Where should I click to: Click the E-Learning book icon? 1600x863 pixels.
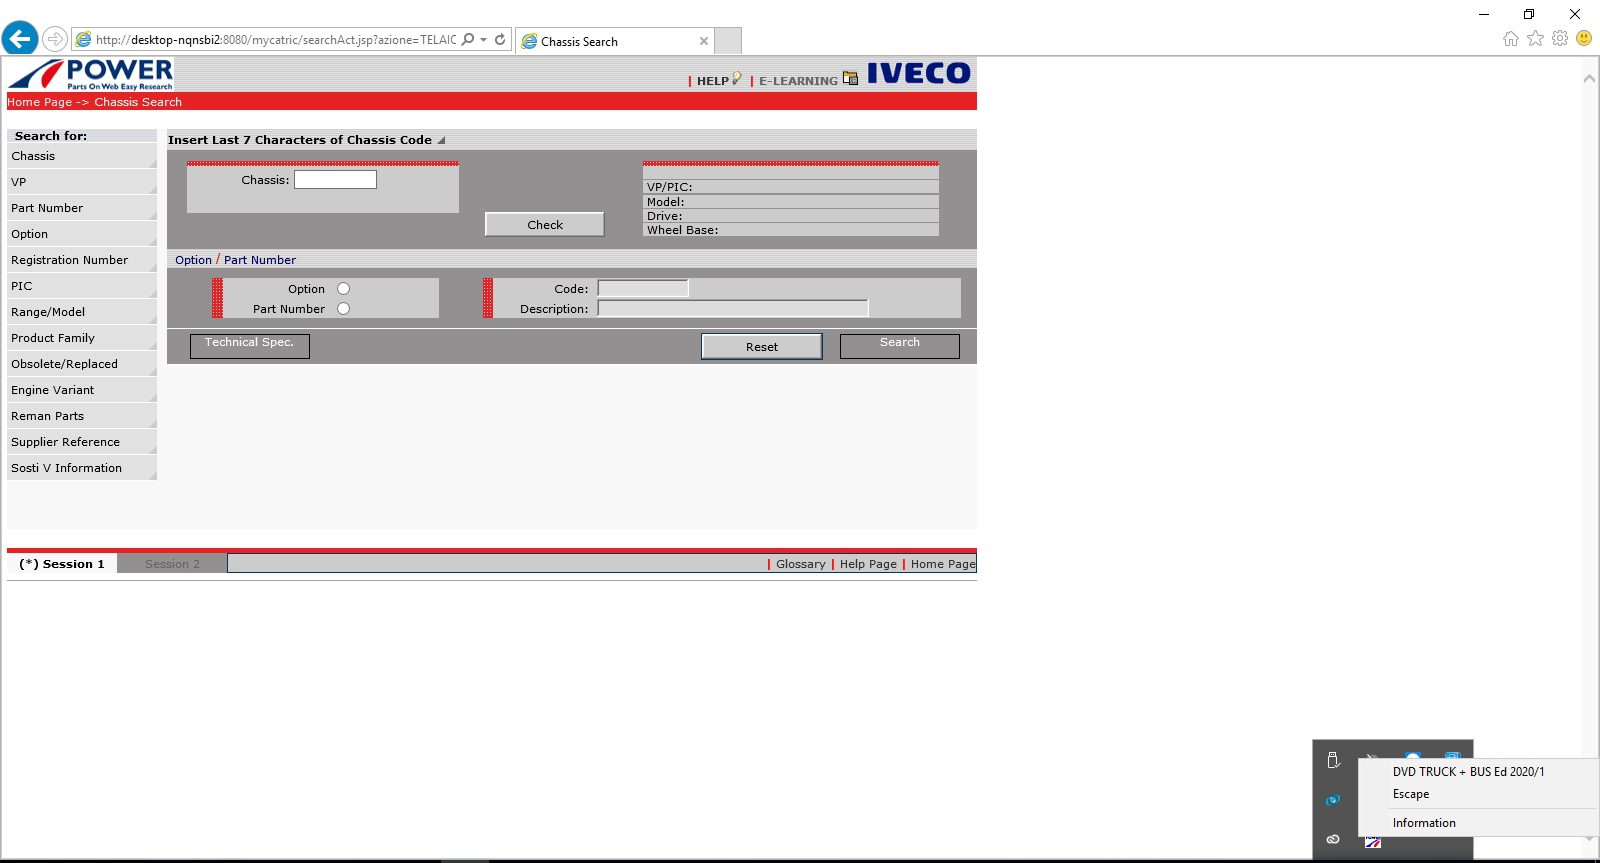[x=850, y=78]
